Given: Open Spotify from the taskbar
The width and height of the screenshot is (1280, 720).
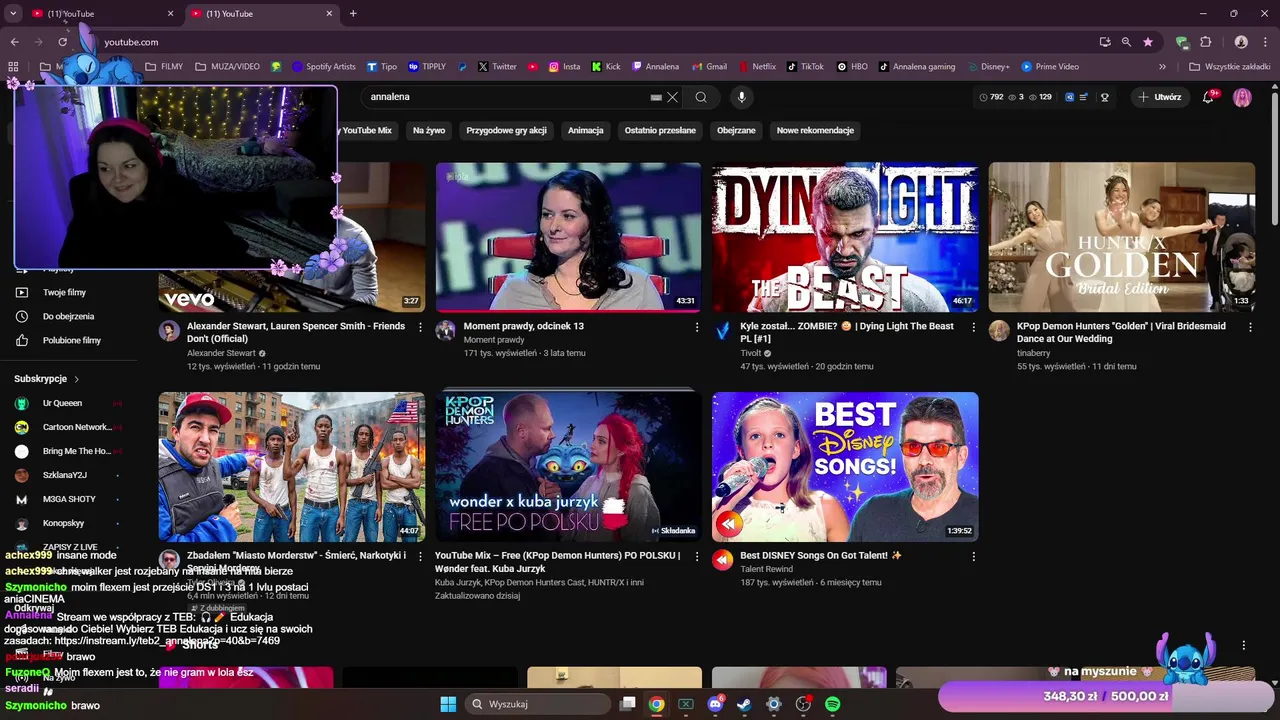Looking at the screenshot, I should [832, 704].
